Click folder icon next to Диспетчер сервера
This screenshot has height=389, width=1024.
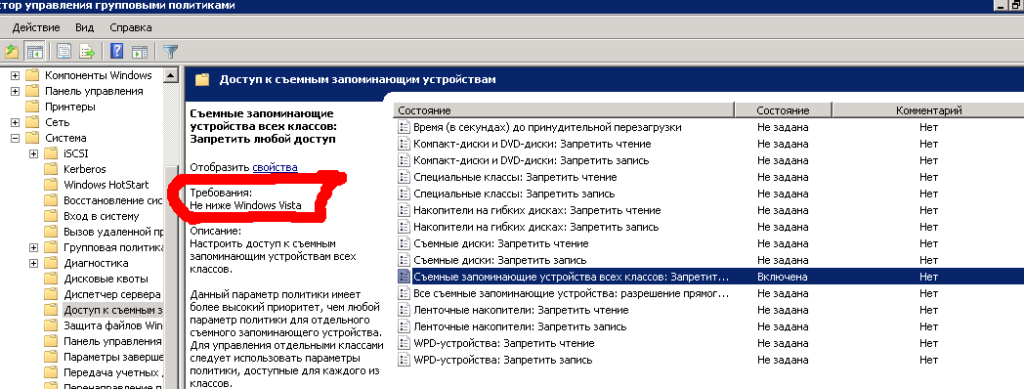[51, 294]
